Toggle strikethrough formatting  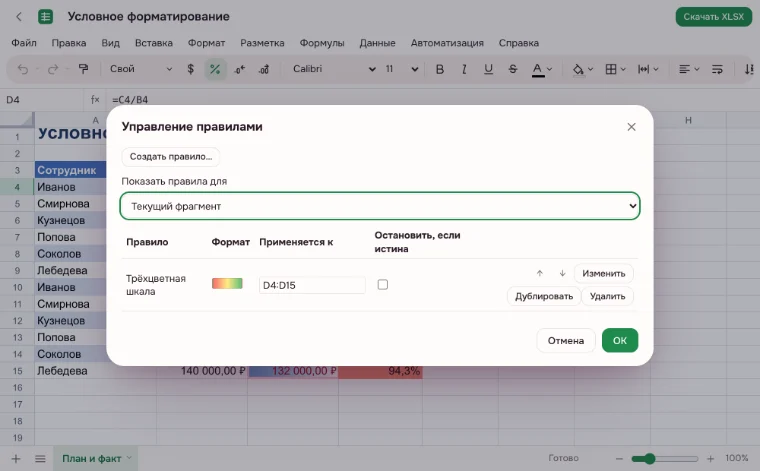click(x=513, y=69)
